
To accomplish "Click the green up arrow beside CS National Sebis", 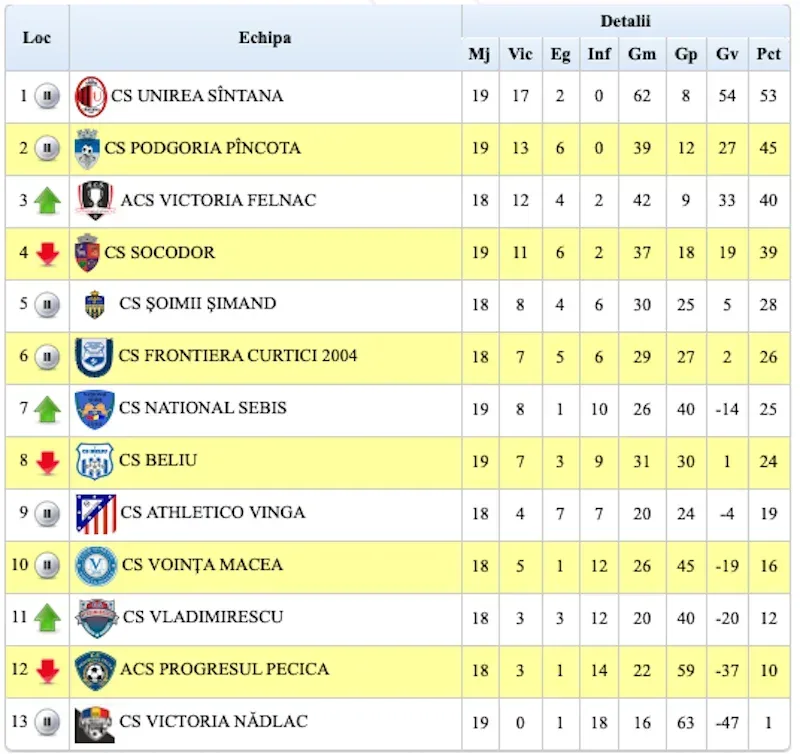I will [x=47, y=409].
